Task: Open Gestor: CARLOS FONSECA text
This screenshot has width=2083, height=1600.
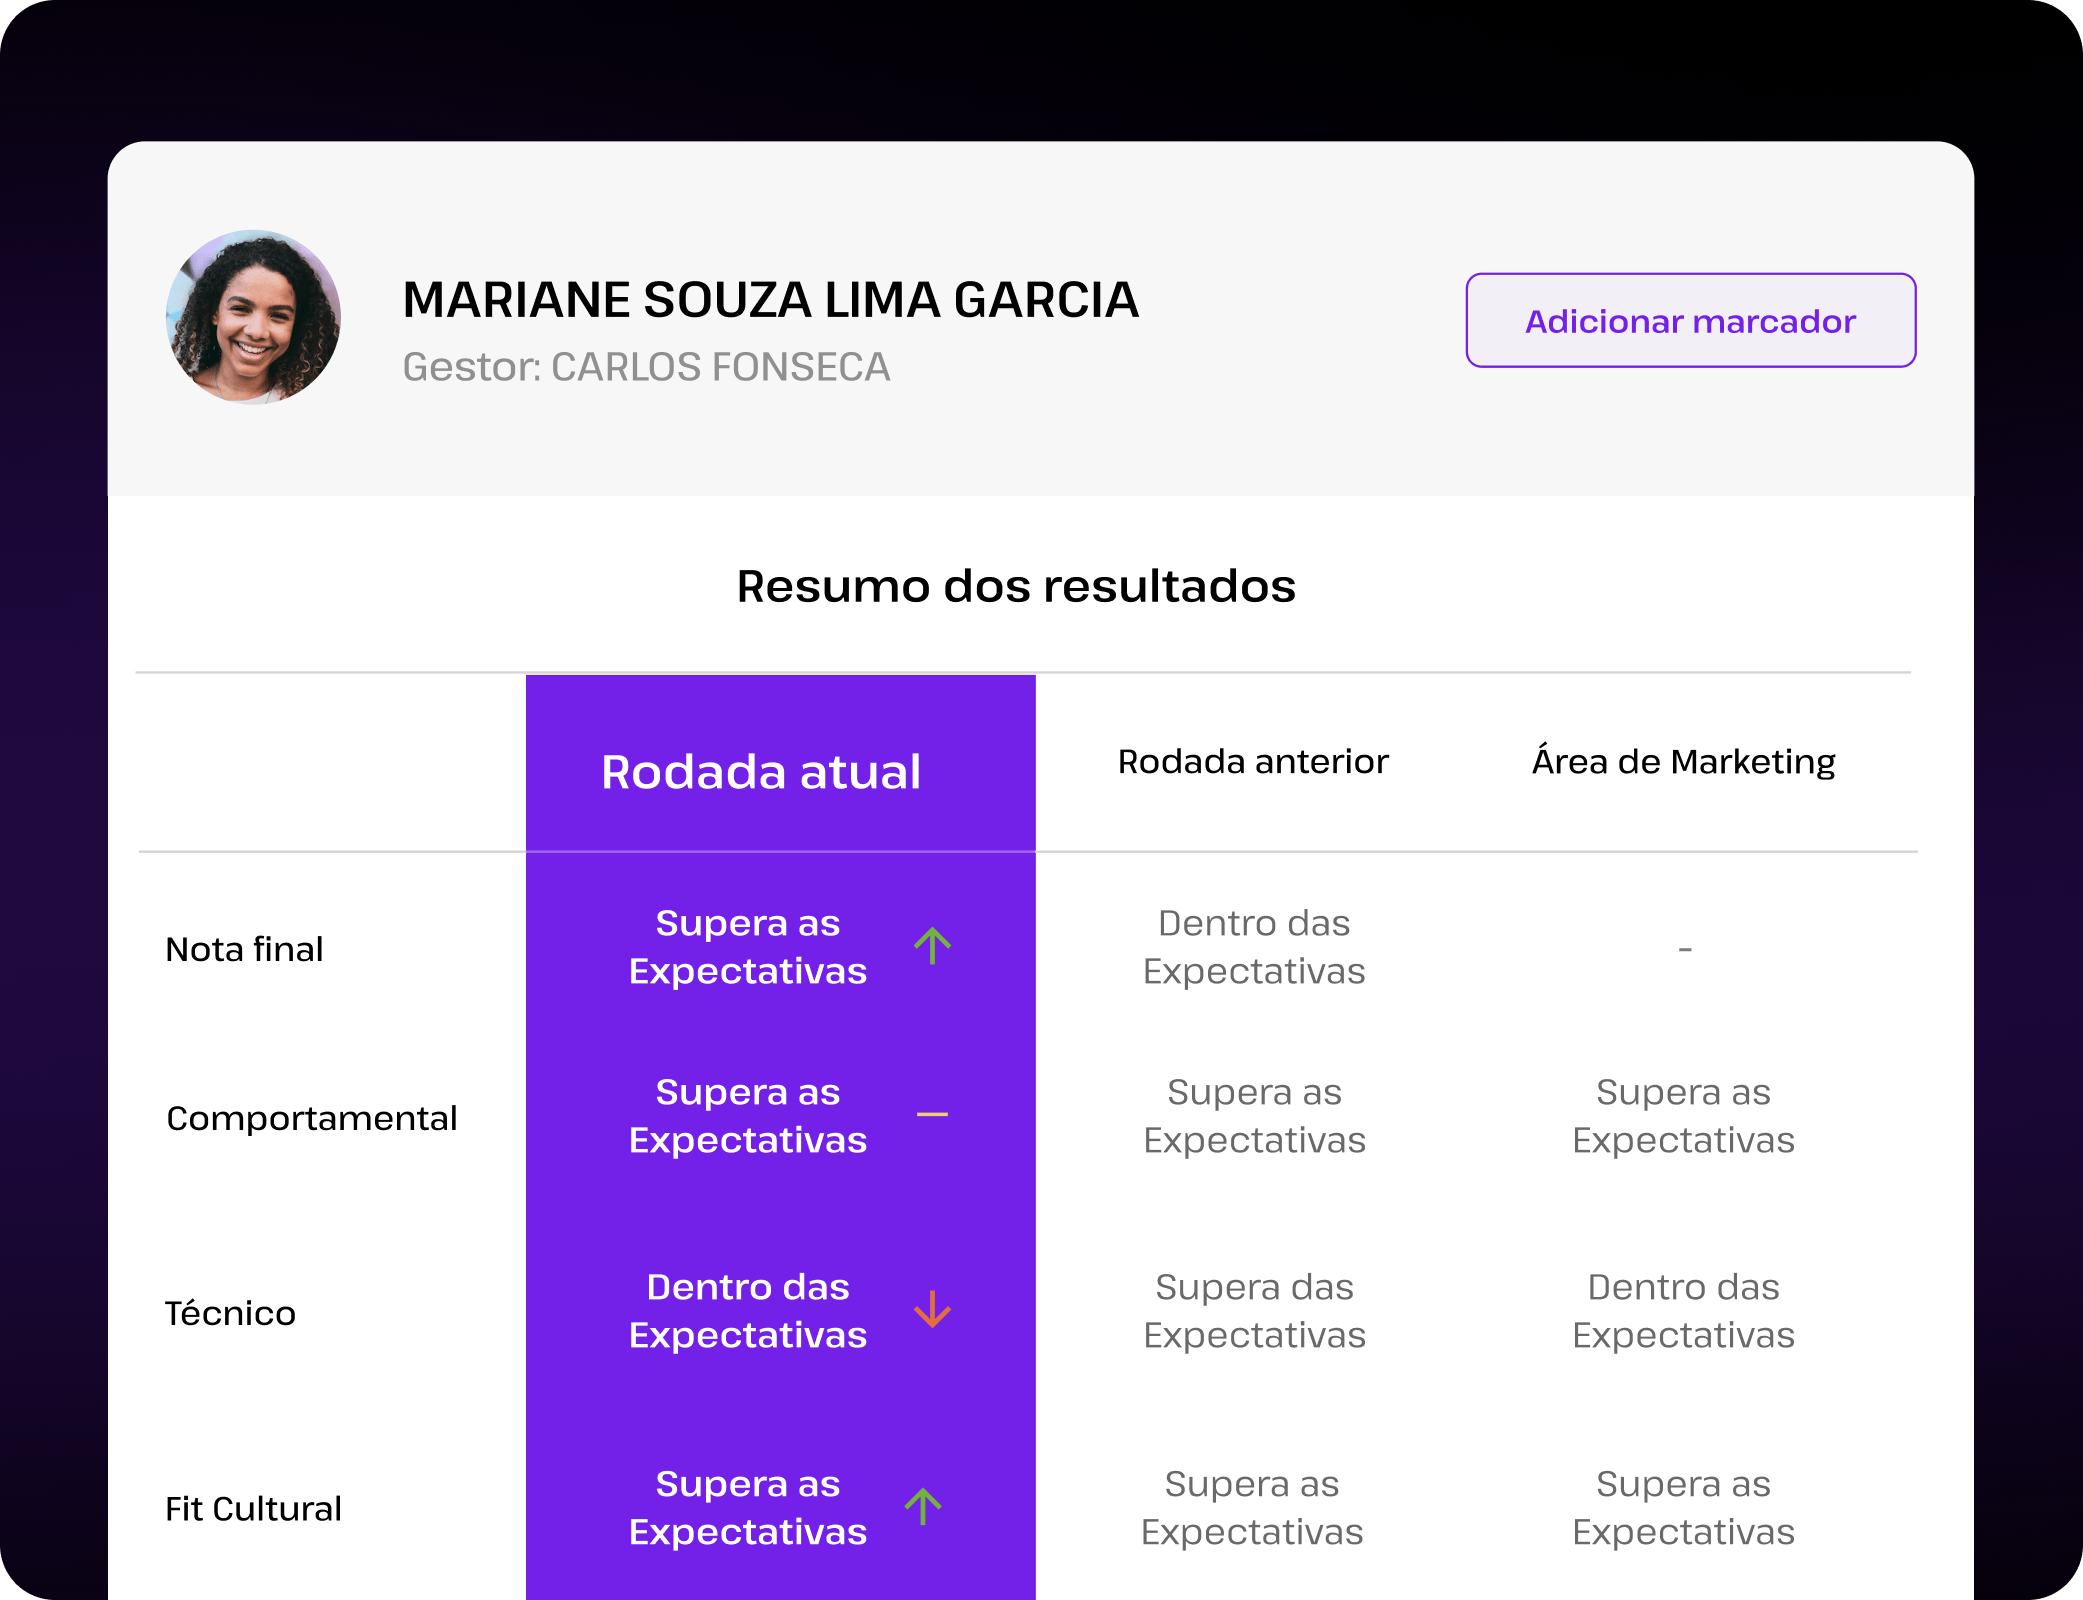Action: [646, 367]
